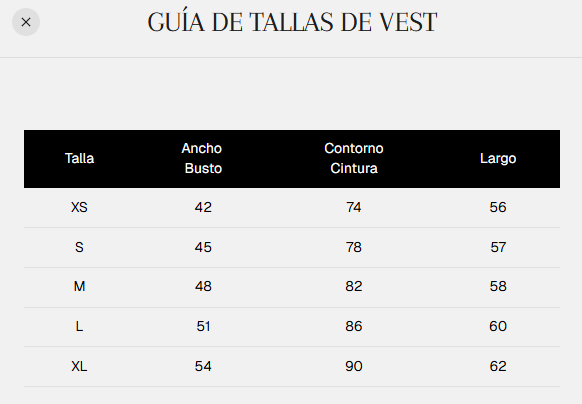This screenshot has height=404, width=582.
Task: Click the XS size row label
Action: pos(79,207)
